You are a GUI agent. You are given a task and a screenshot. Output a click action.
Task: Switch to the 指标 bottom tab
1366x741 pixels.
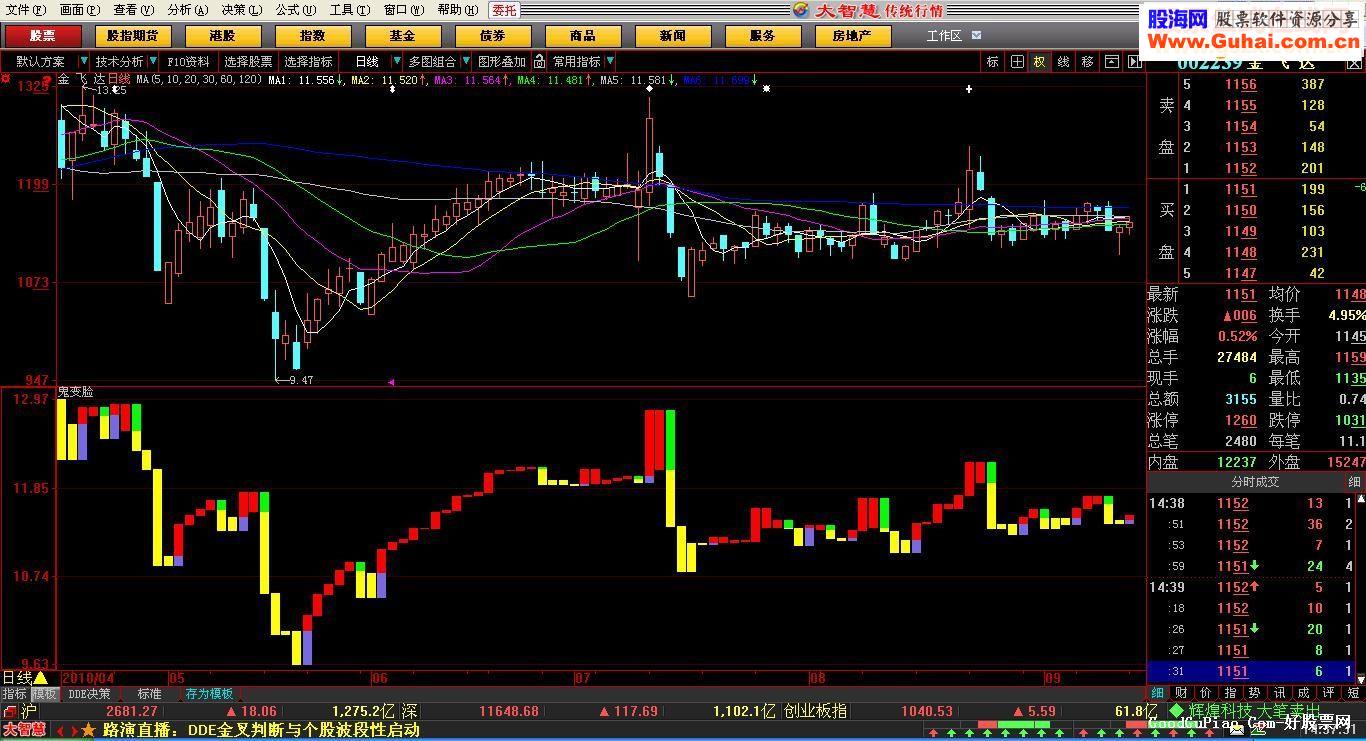tap(15, 693)
